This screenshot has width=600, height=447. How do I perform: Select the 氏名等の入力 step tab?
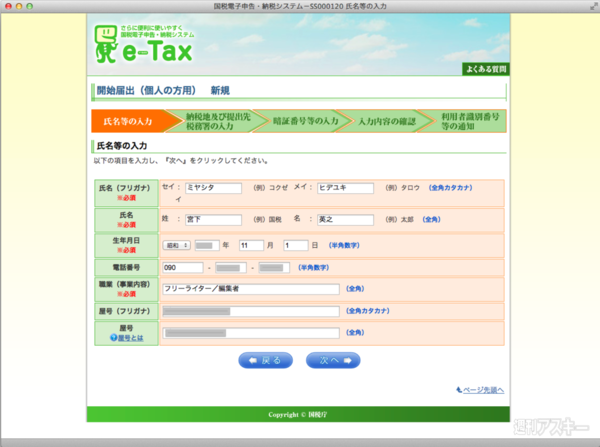132,121
